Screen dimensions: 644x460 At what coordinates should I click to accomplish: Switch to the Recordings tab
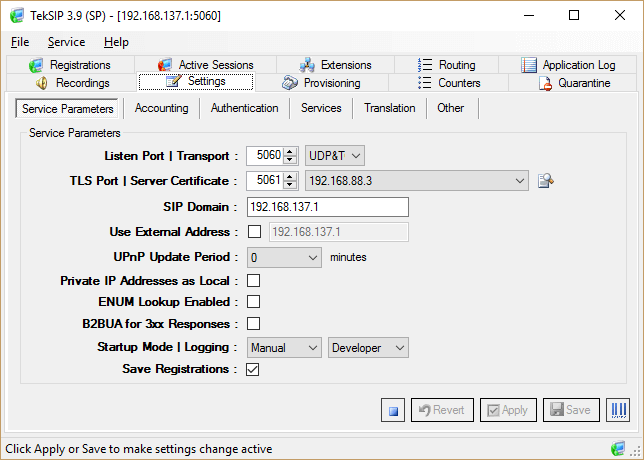[72, 83]
